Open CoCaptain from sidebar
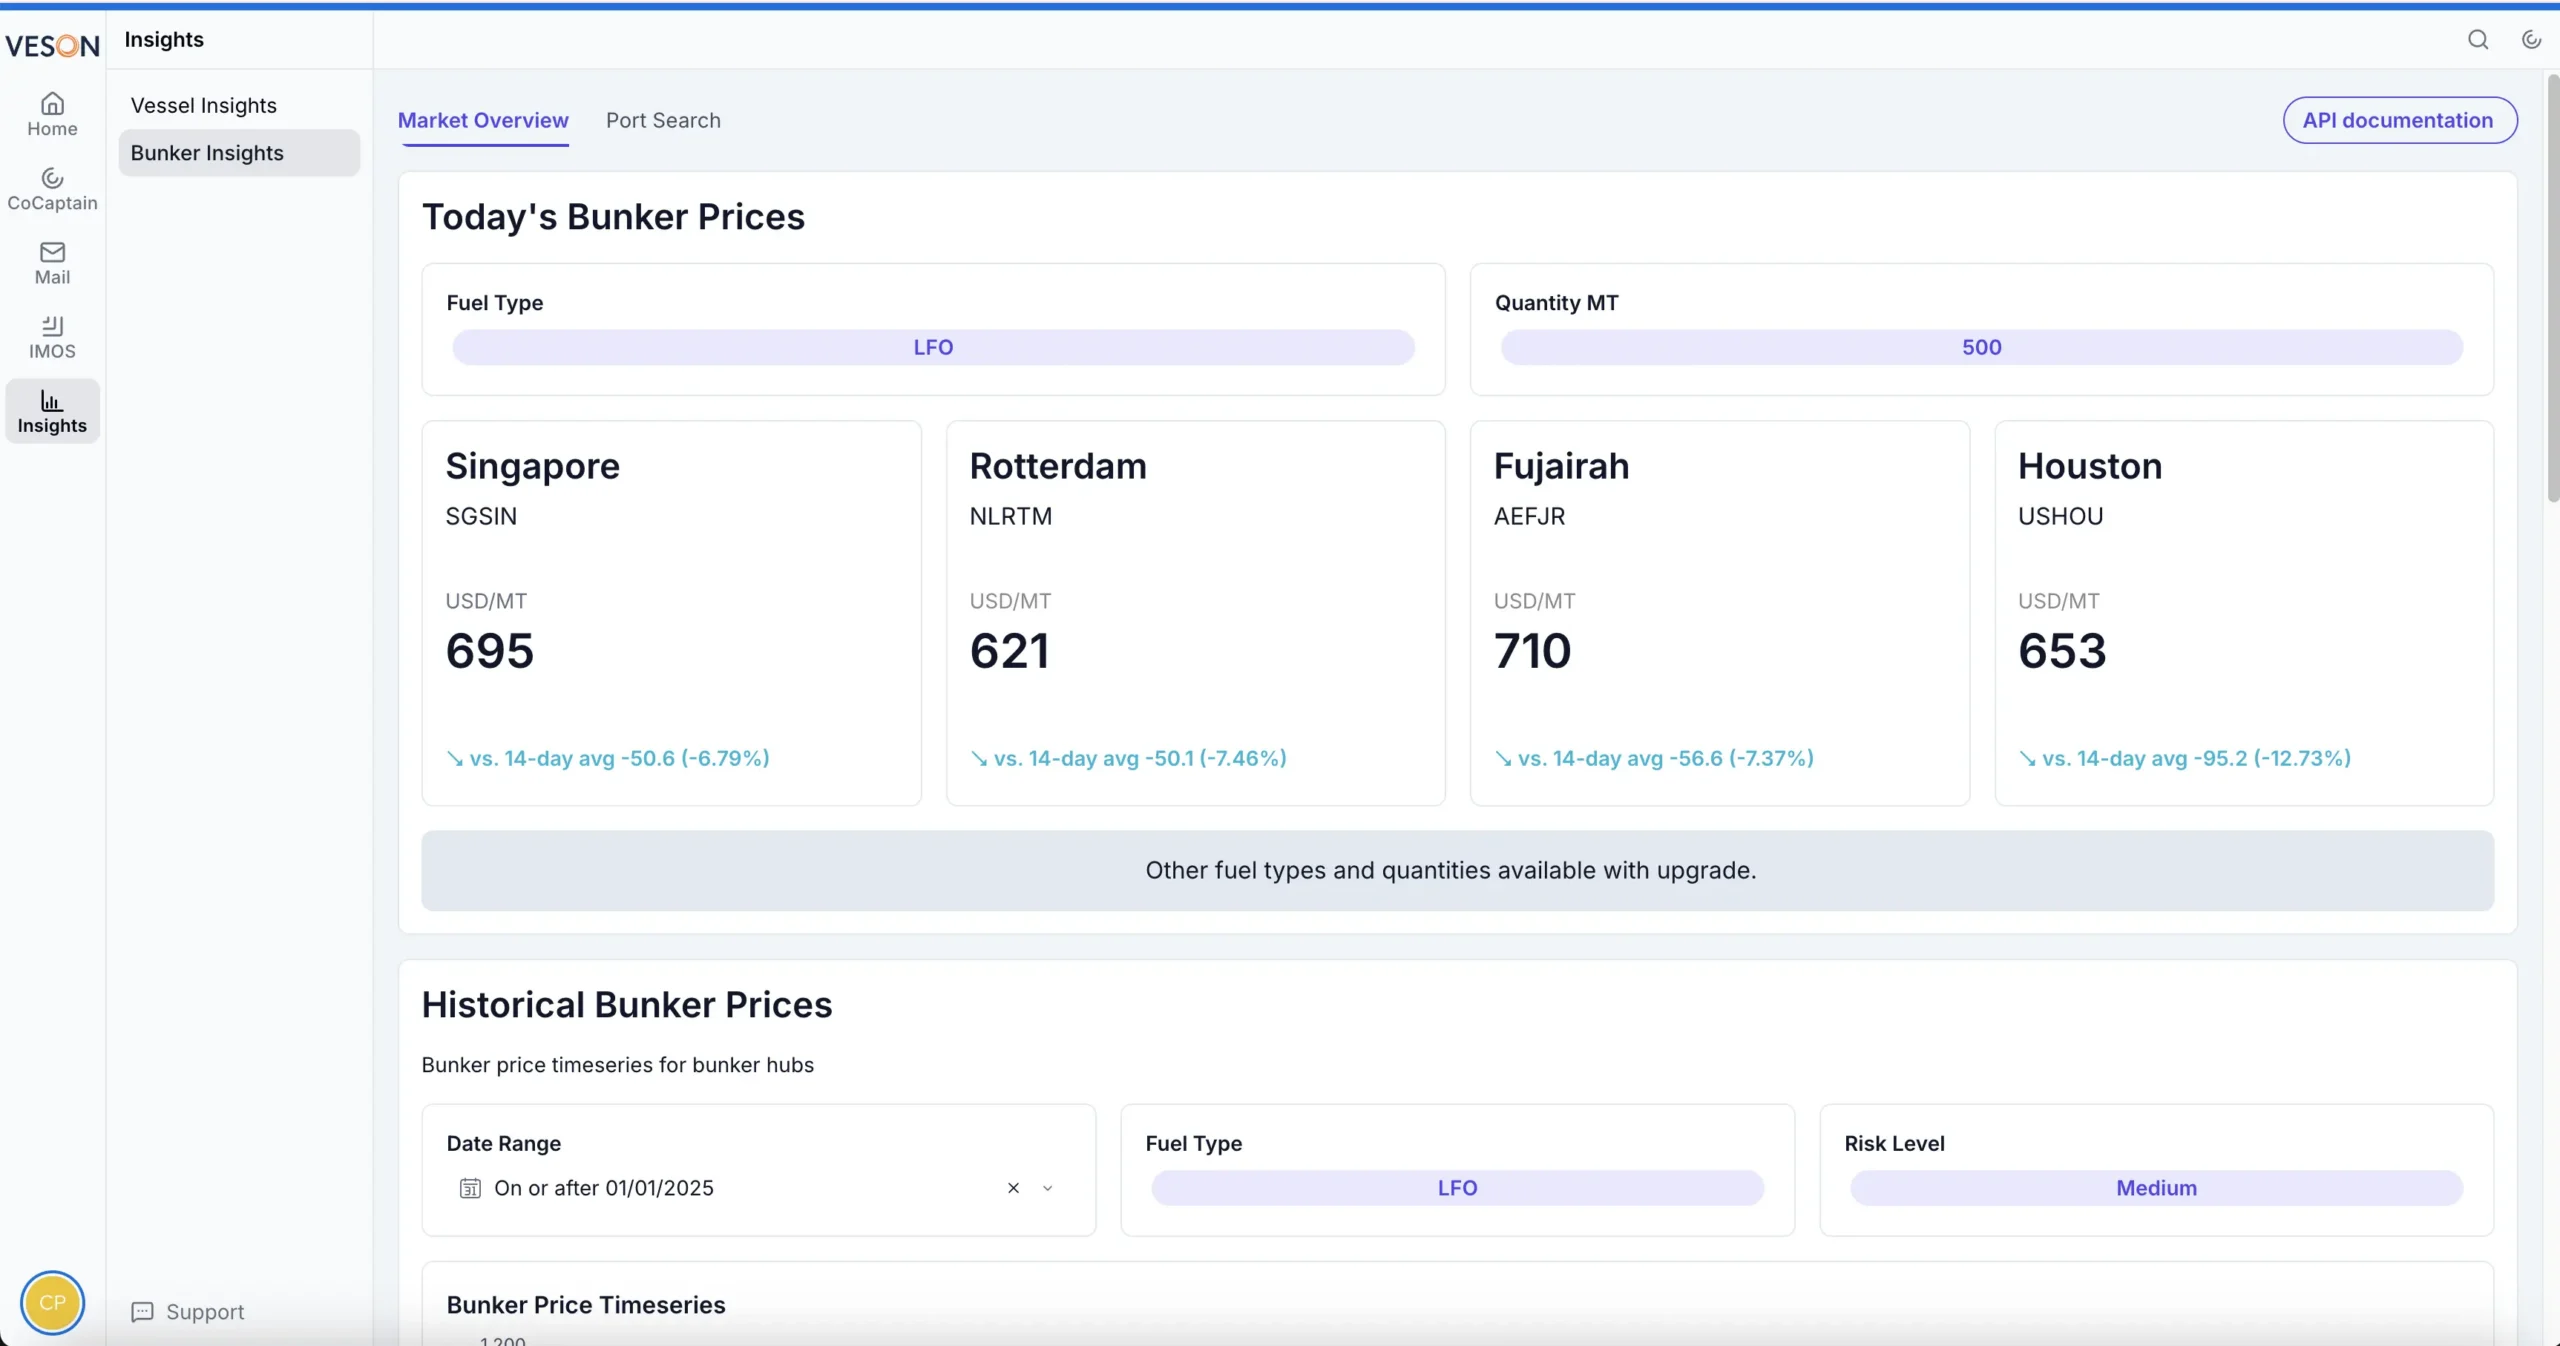 pos(52,189)
